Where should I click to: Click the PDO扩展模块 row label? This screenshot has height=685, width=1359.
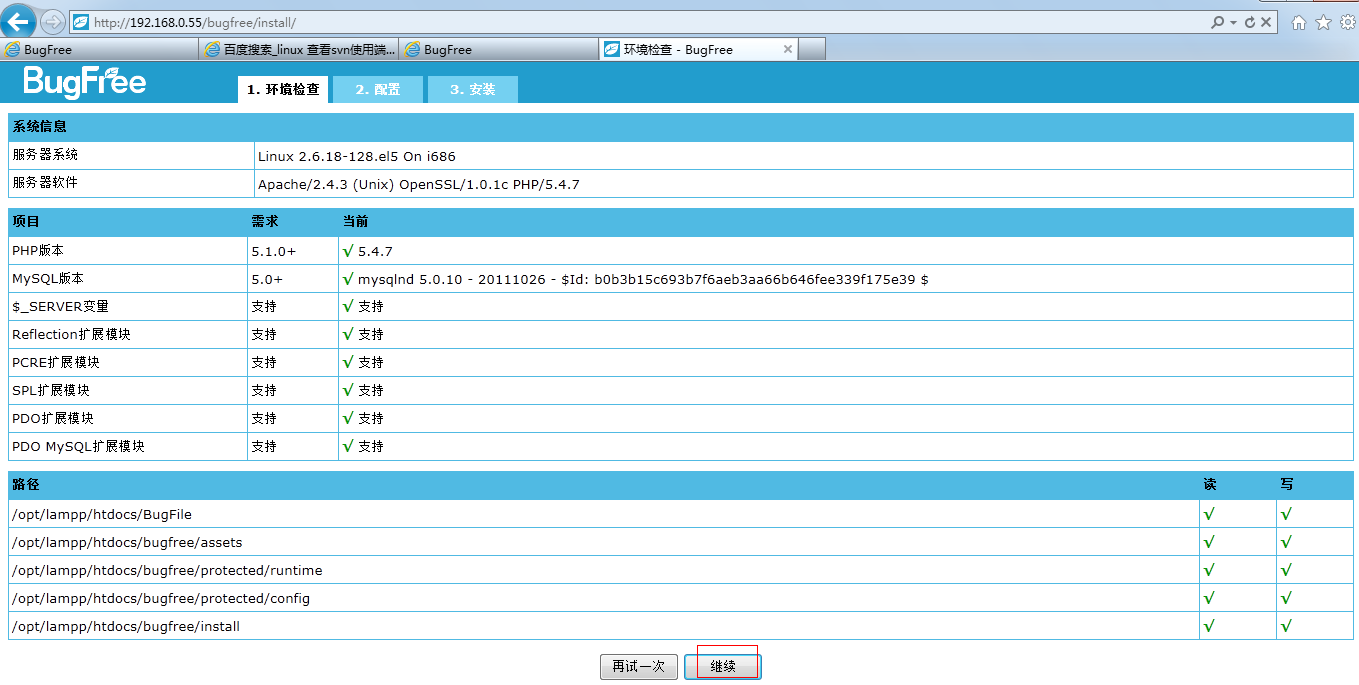(53, 418)
